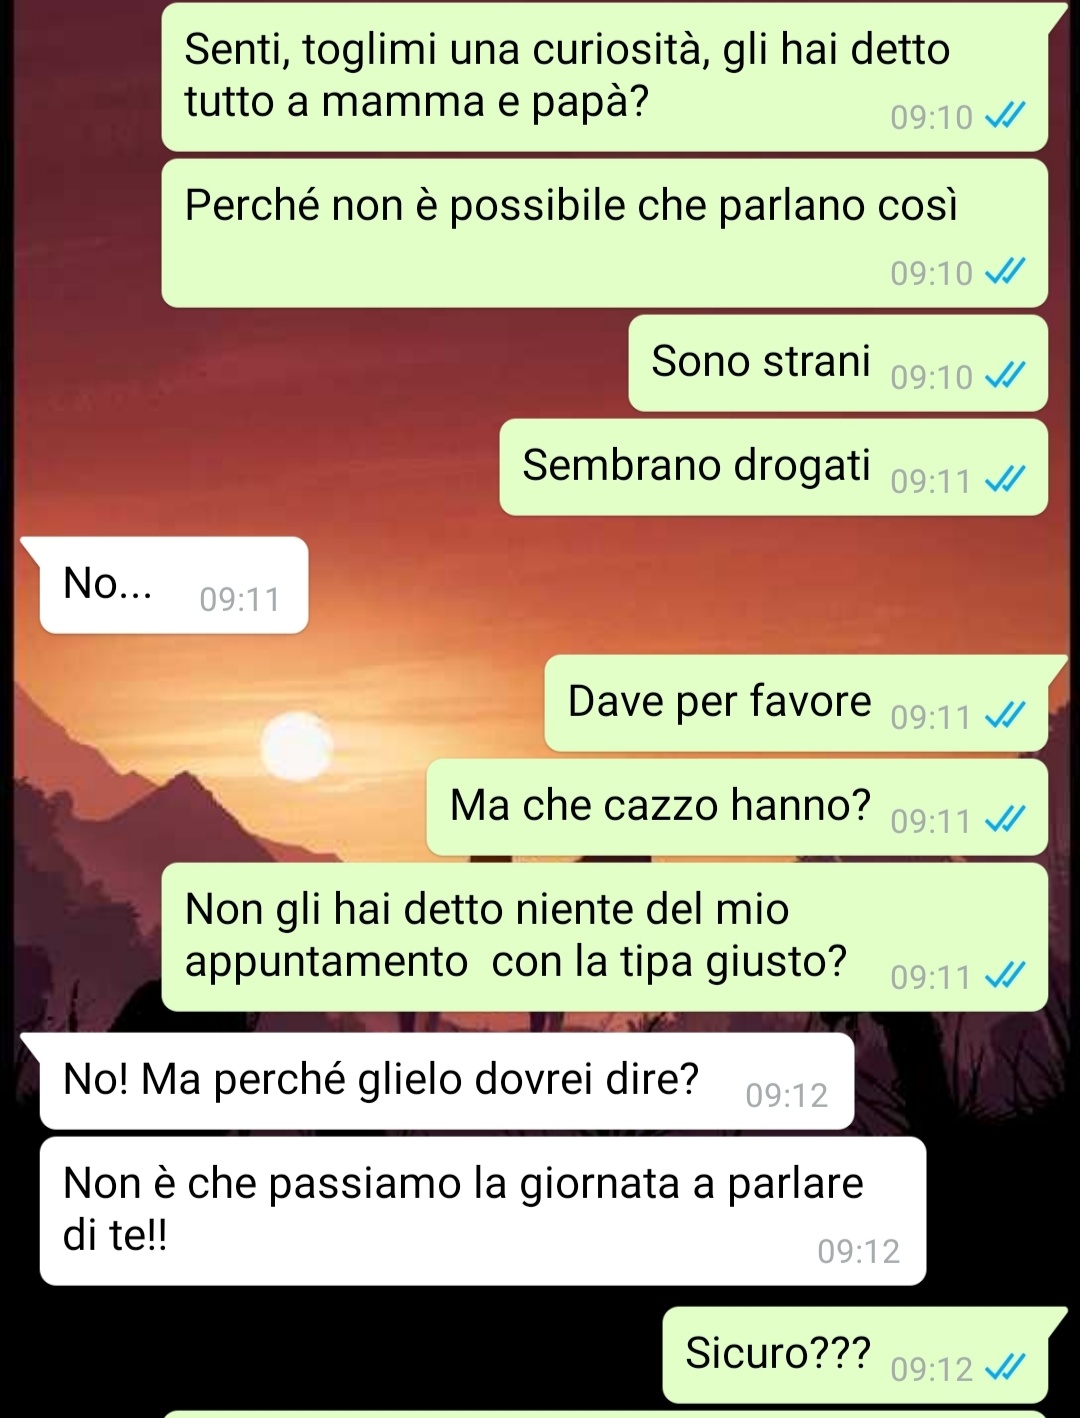Select the 'No! Ma perché glielo dovrei dire?' message

tap(447, 1081)
